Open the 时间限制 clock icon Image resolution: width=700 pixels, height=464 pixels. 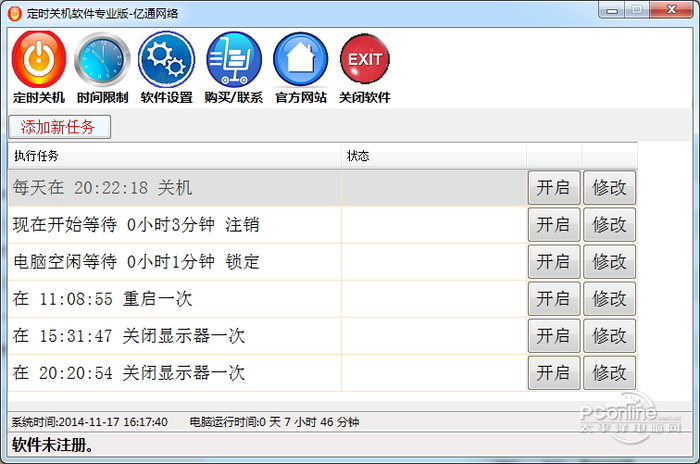[102, 67]
